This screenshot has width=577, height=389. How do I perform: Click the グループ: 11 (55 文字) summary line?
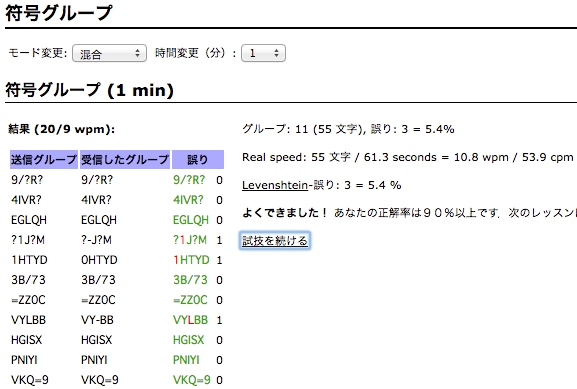click(348, 129)
